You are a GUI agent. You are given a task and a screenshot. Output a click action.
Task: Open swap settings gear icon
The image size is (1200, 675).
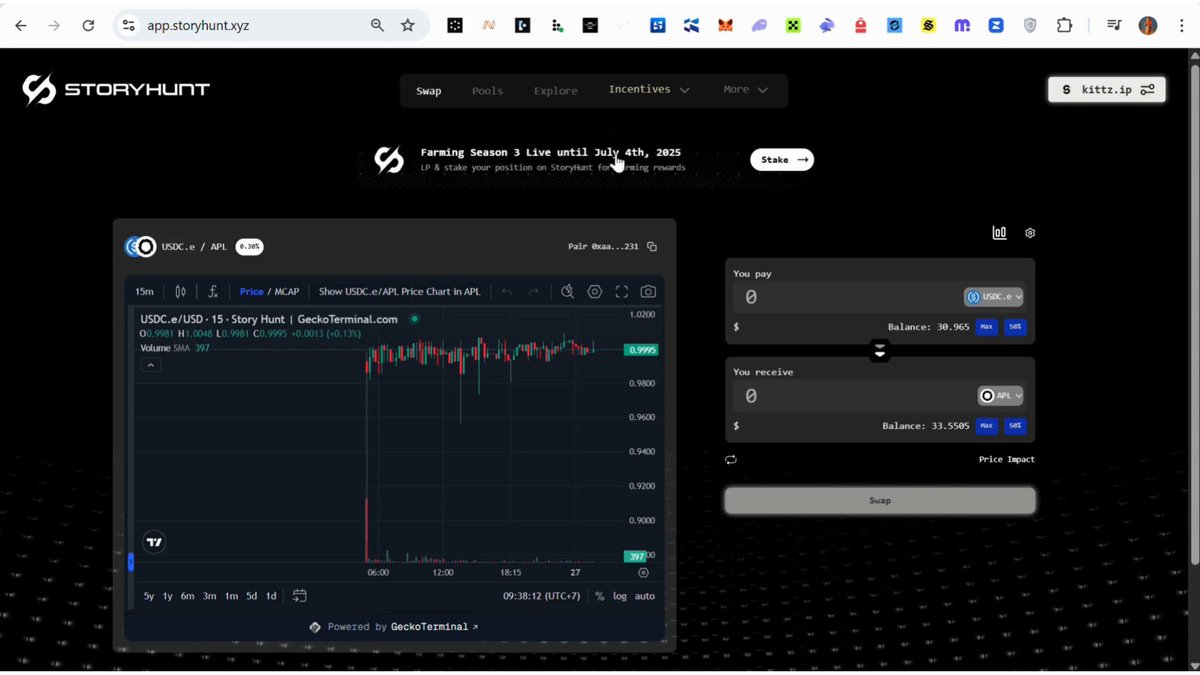click(x=1030, y=233)
